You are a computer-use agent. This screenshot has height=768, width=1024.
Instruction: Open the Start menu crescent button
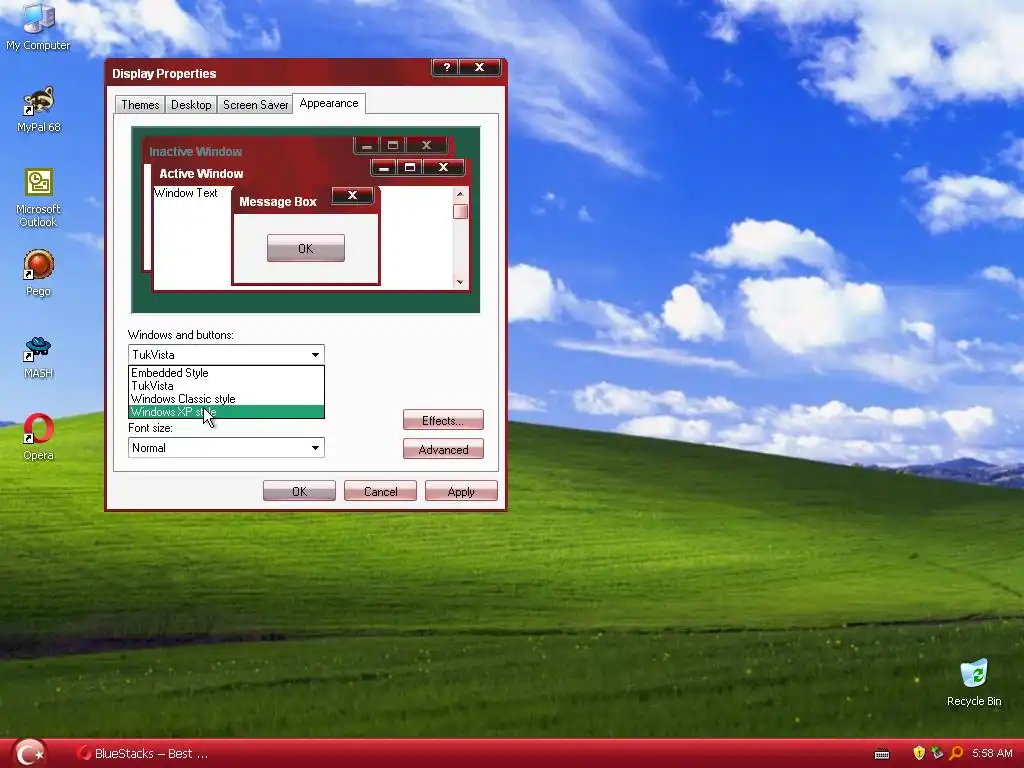tap(29, 753)
